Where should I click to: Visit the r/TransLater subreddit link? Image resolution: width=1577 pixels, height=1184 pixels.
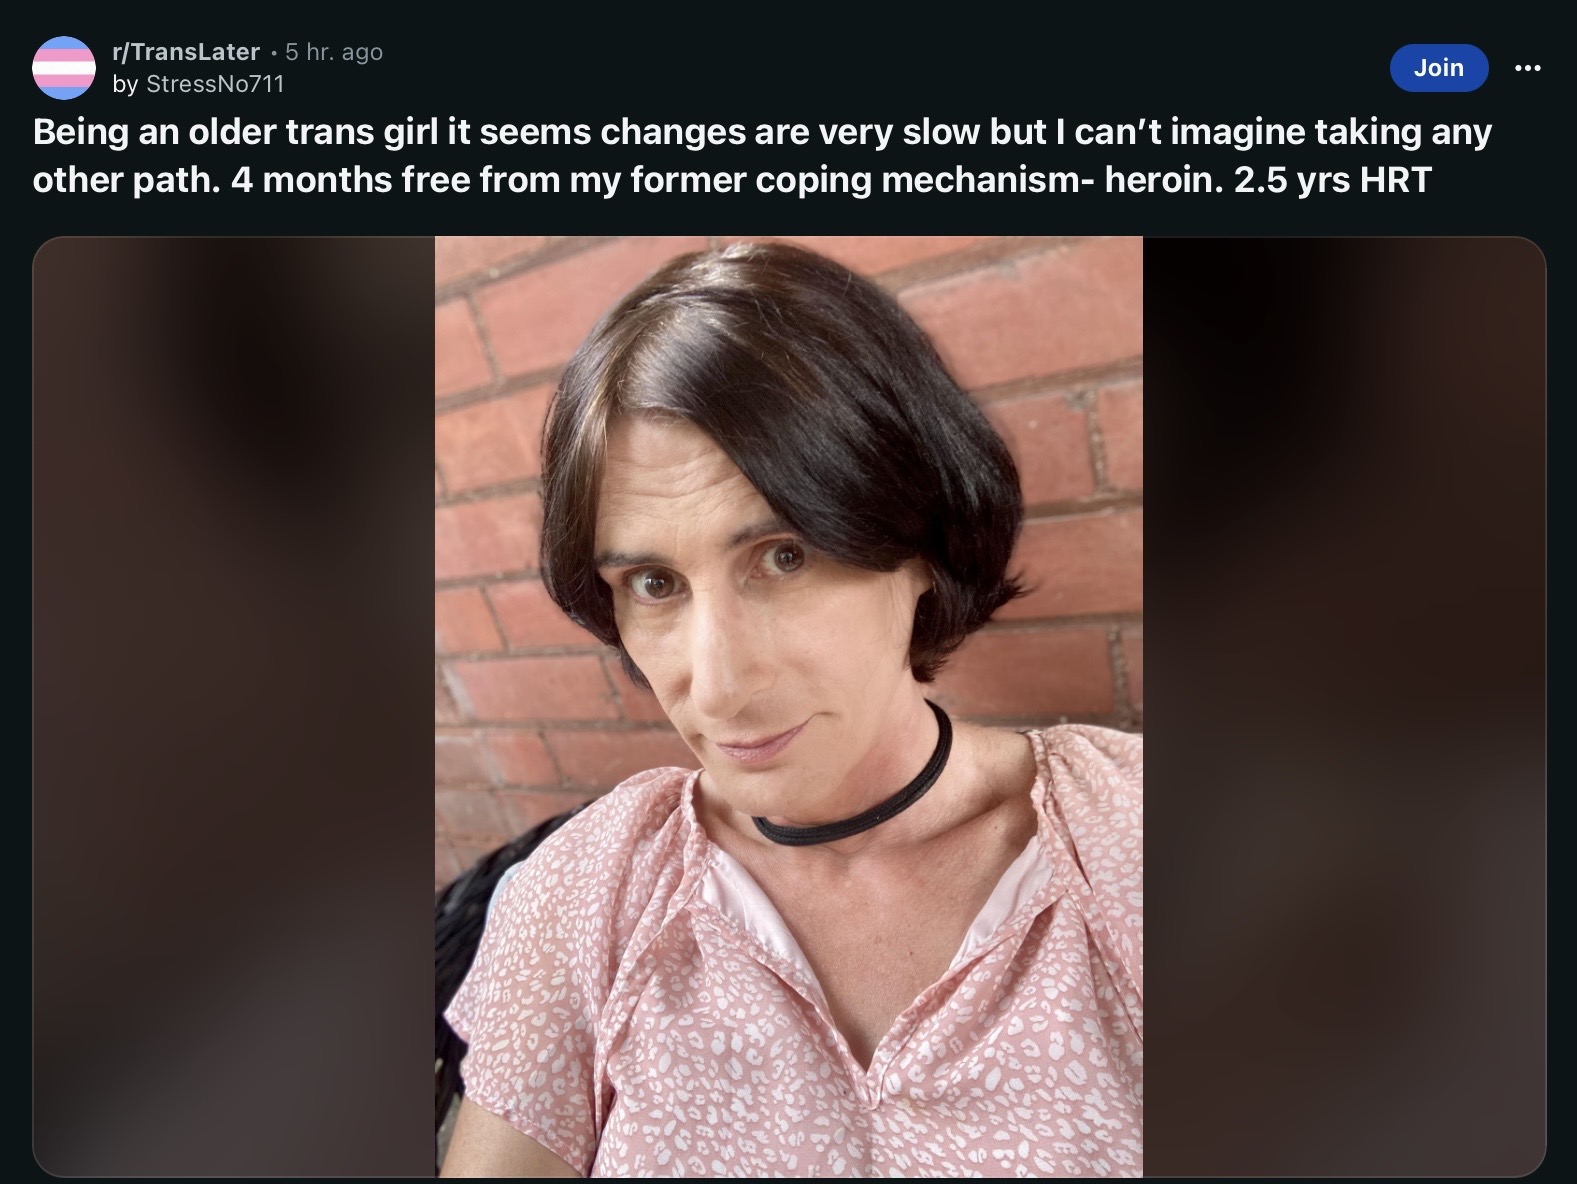coord(188,52)
